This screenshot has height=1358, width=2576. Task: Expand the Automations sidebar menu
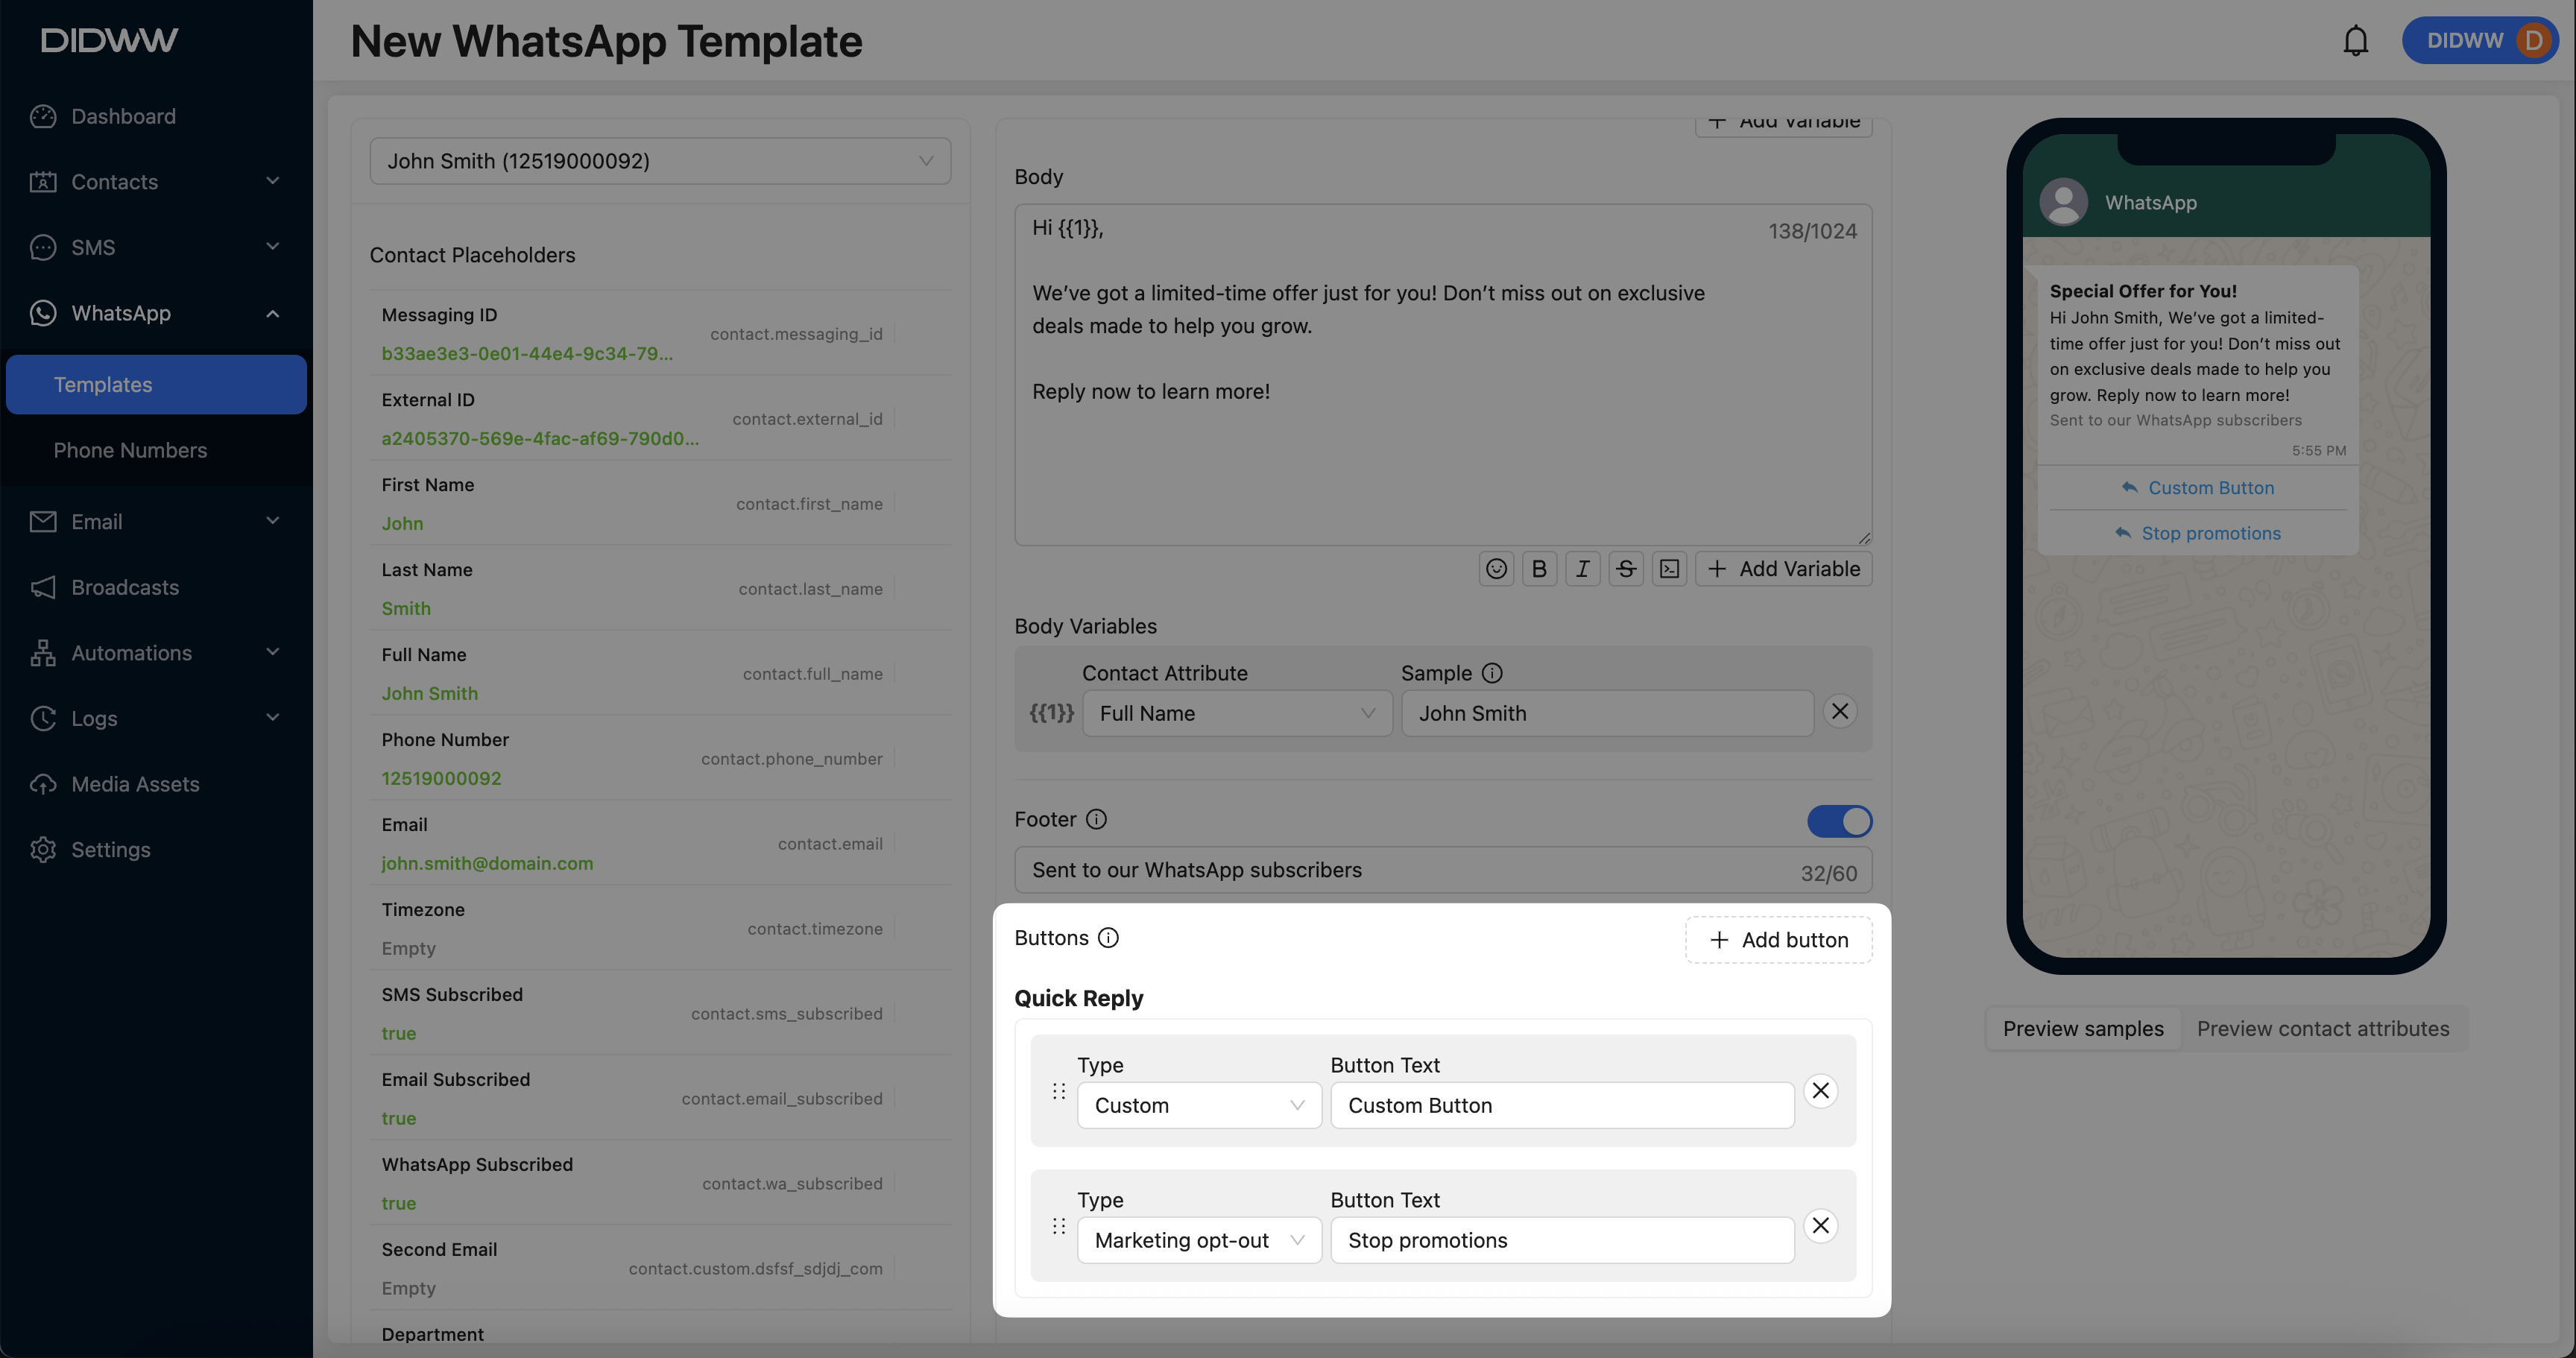click(x=156, y=653)
